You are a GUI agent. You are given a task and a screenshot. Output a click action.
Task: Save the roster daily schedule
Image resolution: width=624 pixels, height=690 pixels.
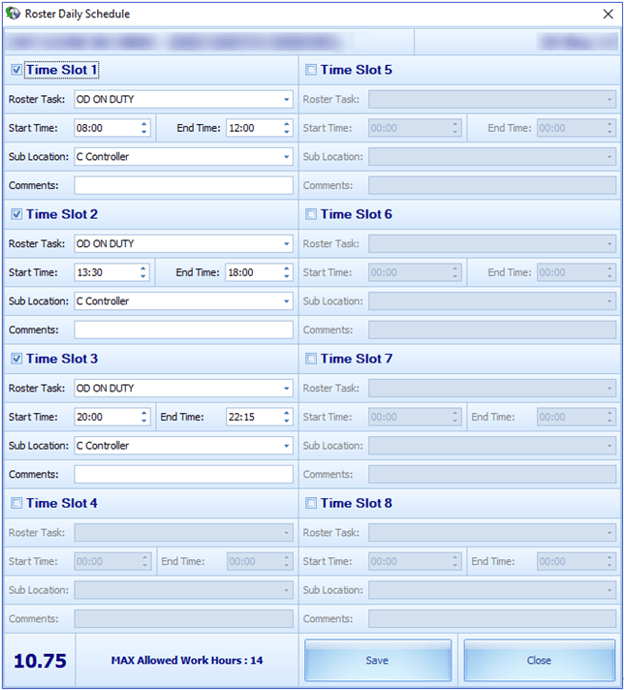[x=378, y=660]
